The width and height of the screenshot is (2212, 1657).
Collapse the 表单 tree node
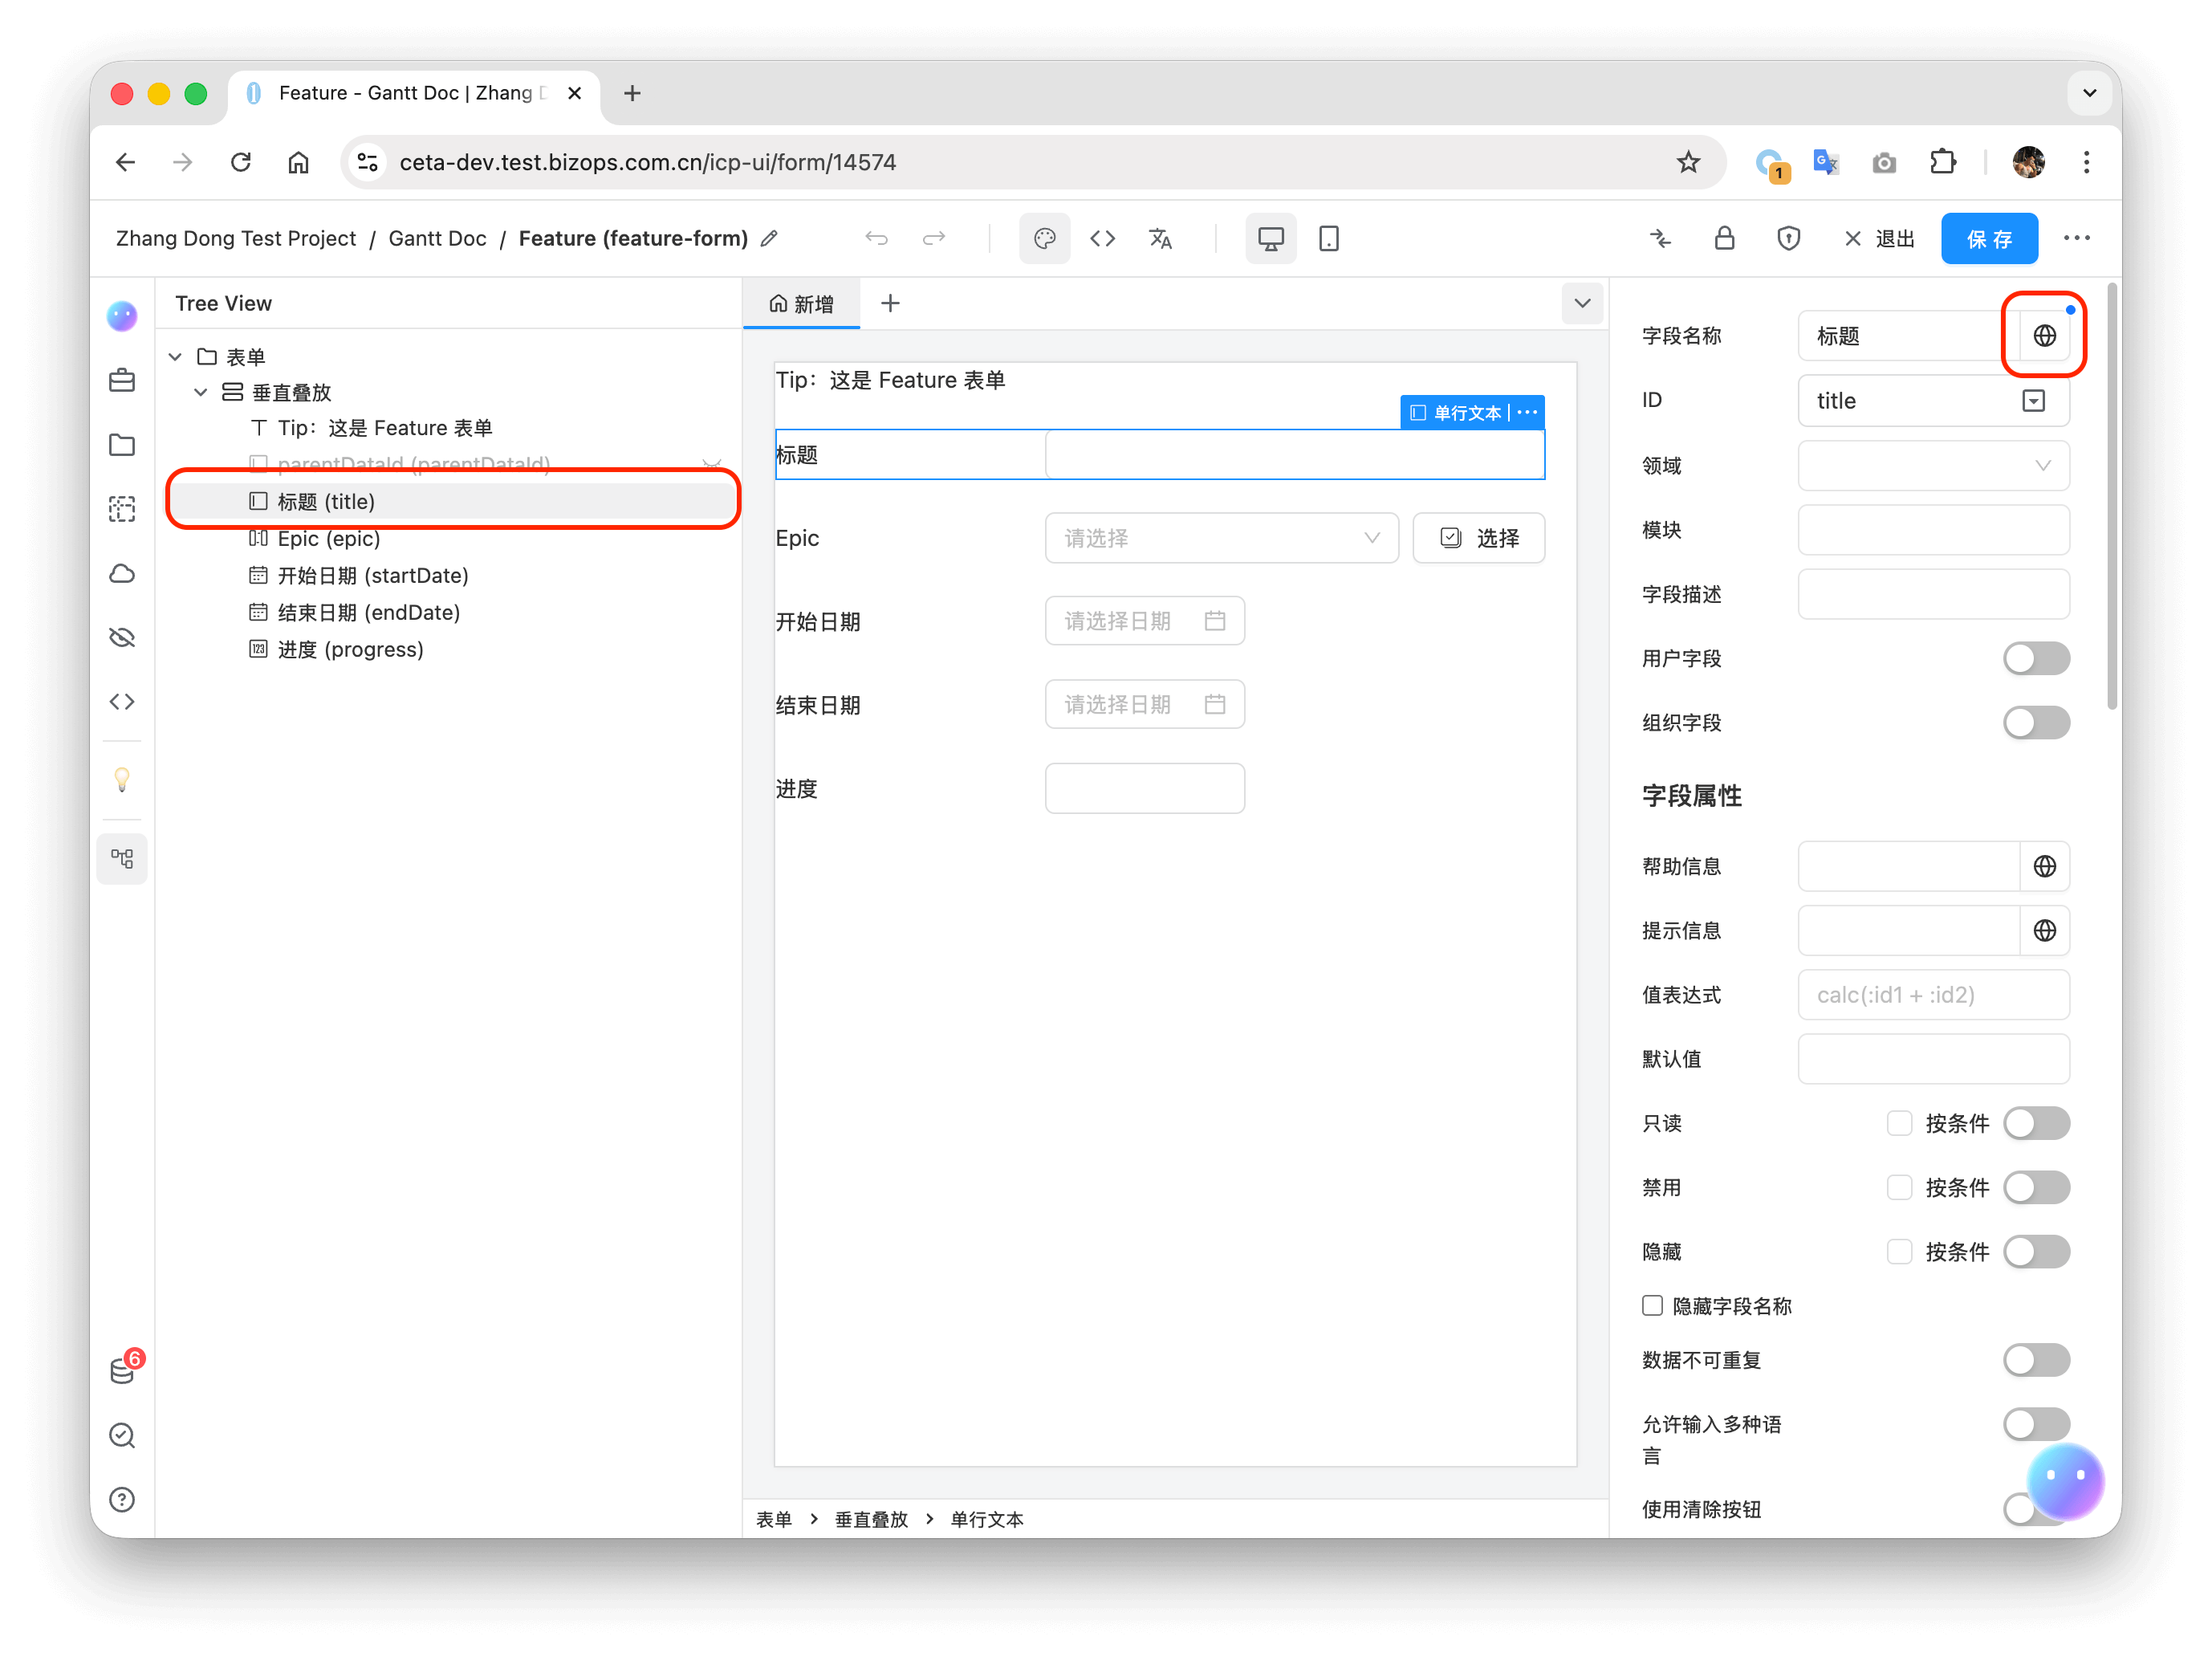point(175,357)
